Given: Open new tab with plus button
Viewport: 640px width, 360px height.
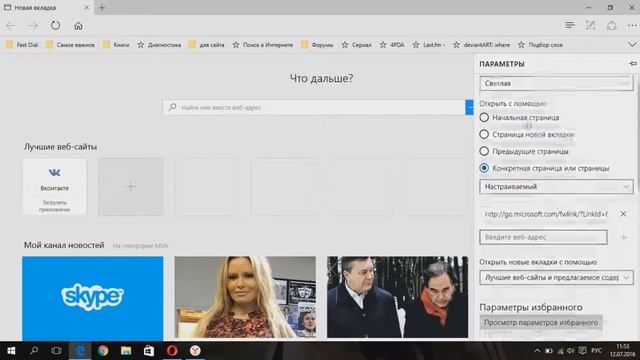Looking at the screenshot, I should coord(102,7).
